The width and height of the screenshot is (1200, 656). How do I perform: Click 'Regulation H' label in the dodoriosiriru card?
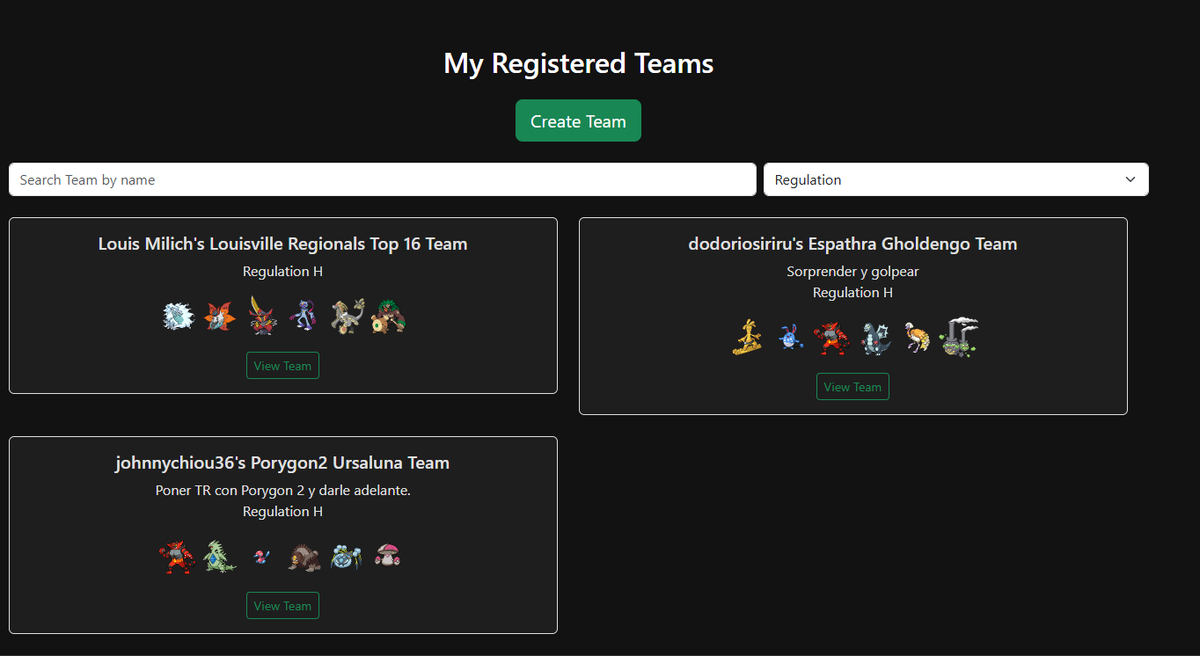pos(853,293)
